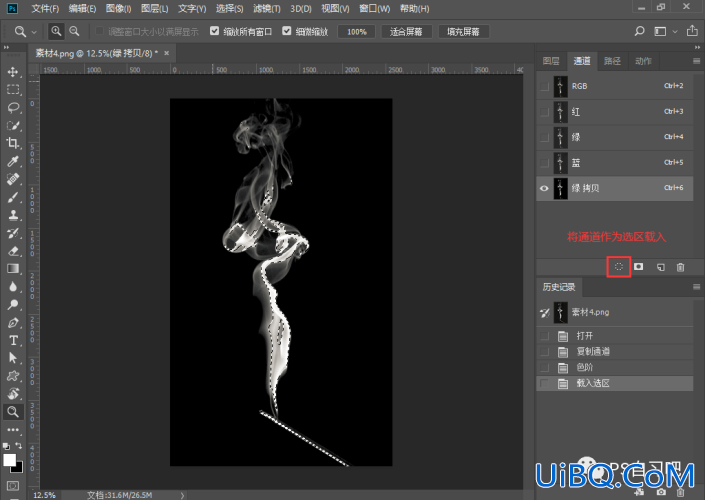Toggle Quick Mask mode

tap(13, 486)
